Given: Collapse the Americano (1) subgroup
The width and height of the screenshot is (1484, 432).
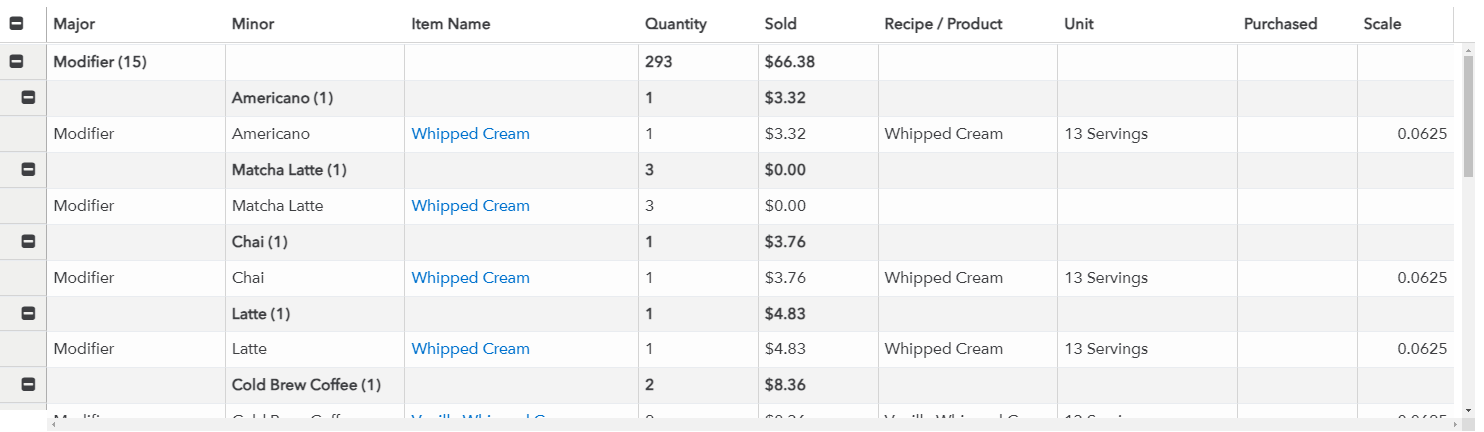Looking at the screenshot, I should pyautogui.click(x=28, y=98).
